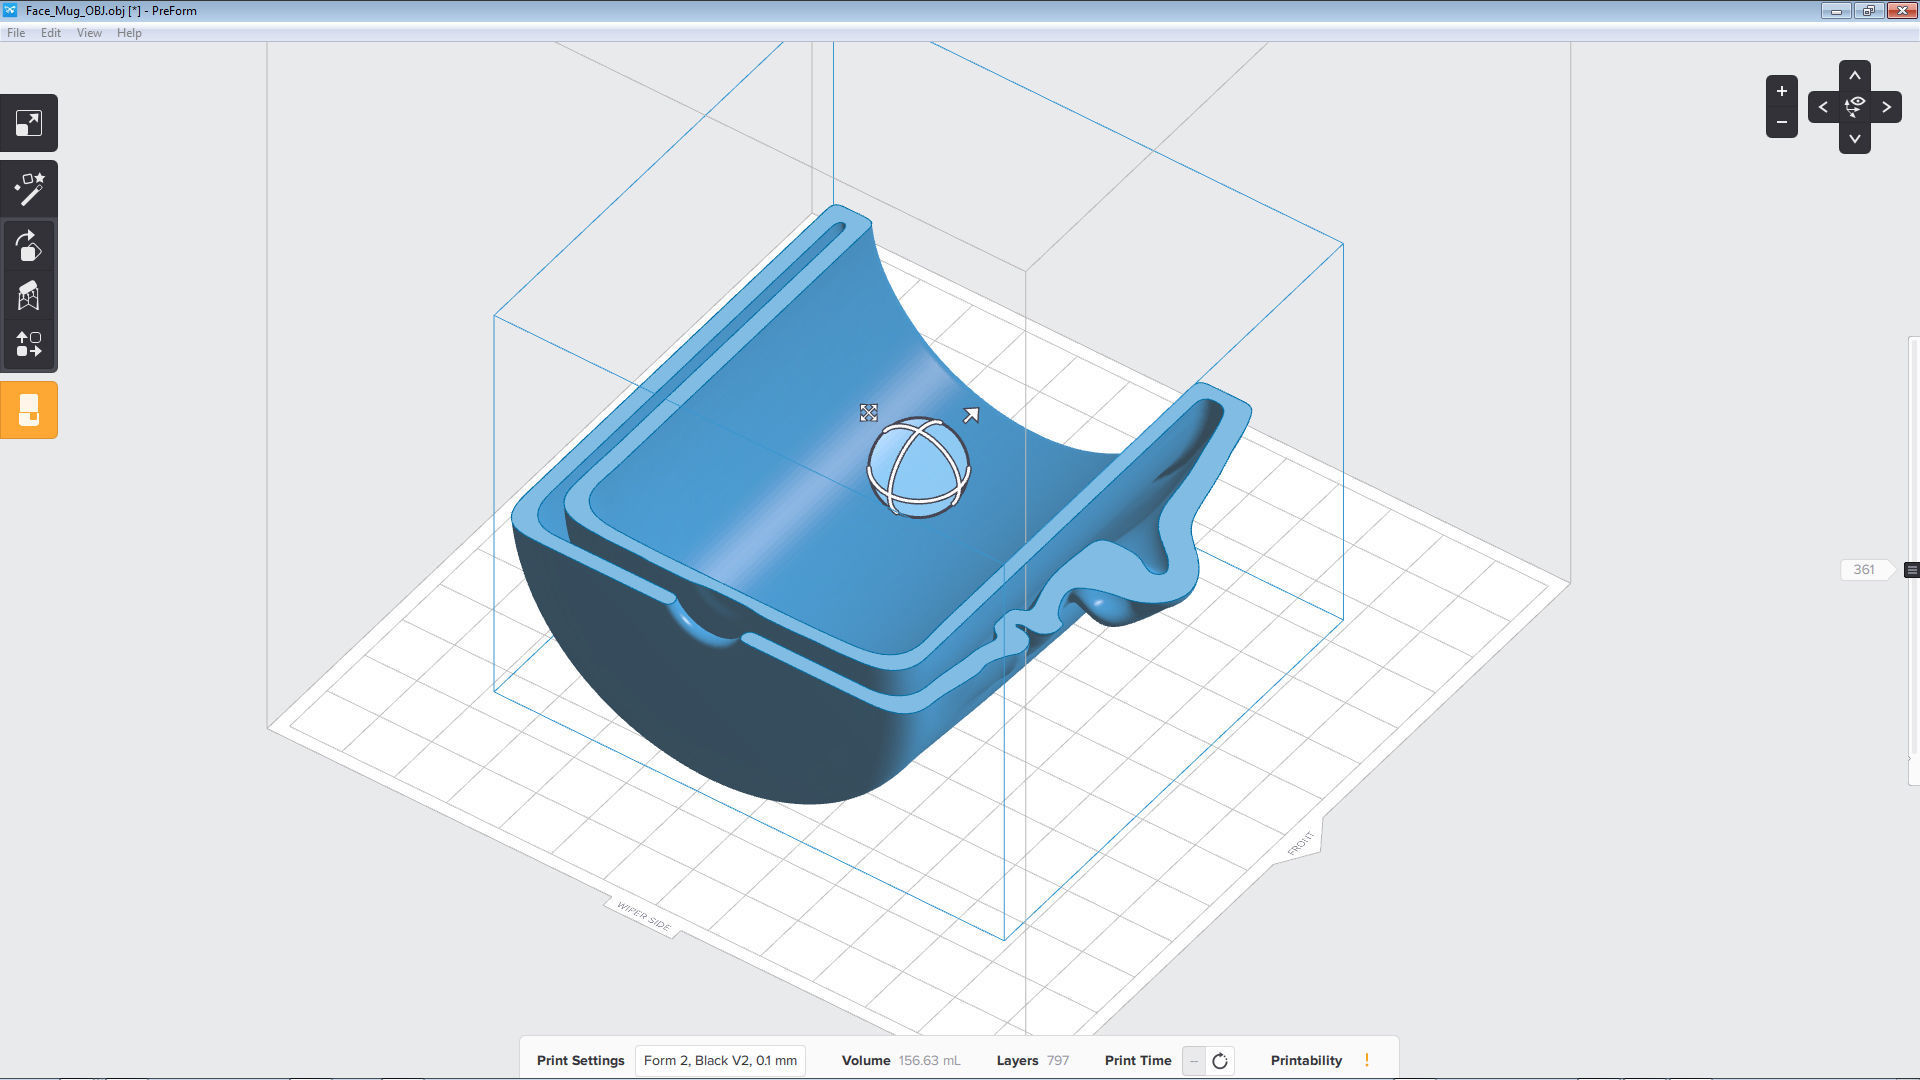Image resolution: width=1920 pixels, height=1080 pixels.
Task: Click the rotation sphere manipulator
Action: click(x=918, y=468)
